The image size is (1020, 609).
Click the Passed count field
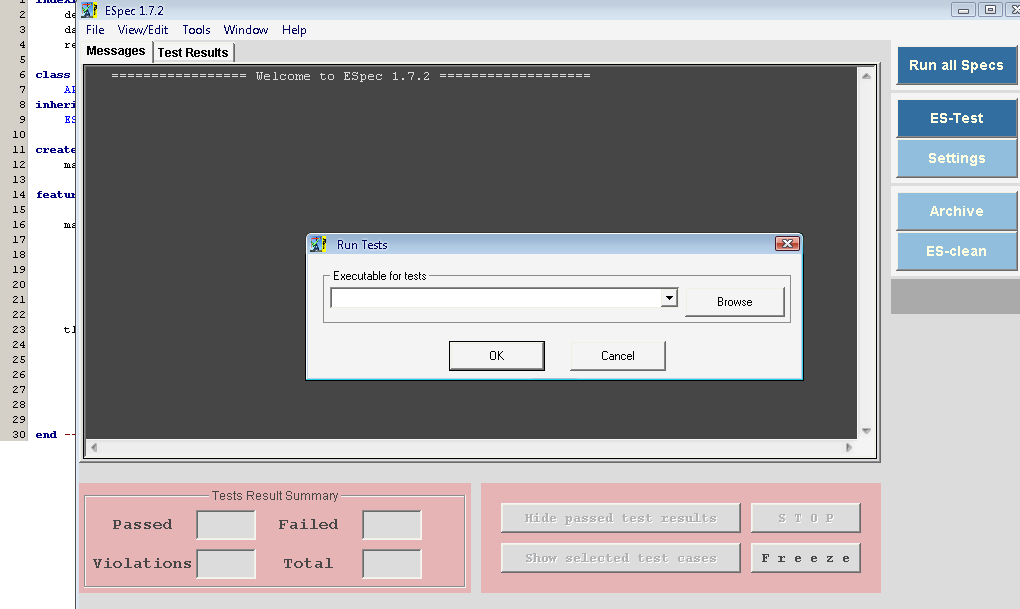click(226, 525)
